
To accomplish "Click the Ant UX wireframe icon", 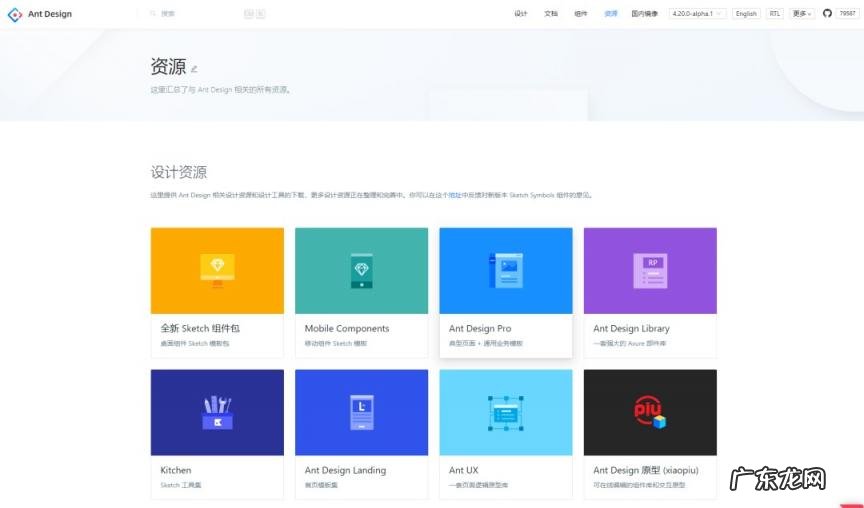I will pos(506,412).
